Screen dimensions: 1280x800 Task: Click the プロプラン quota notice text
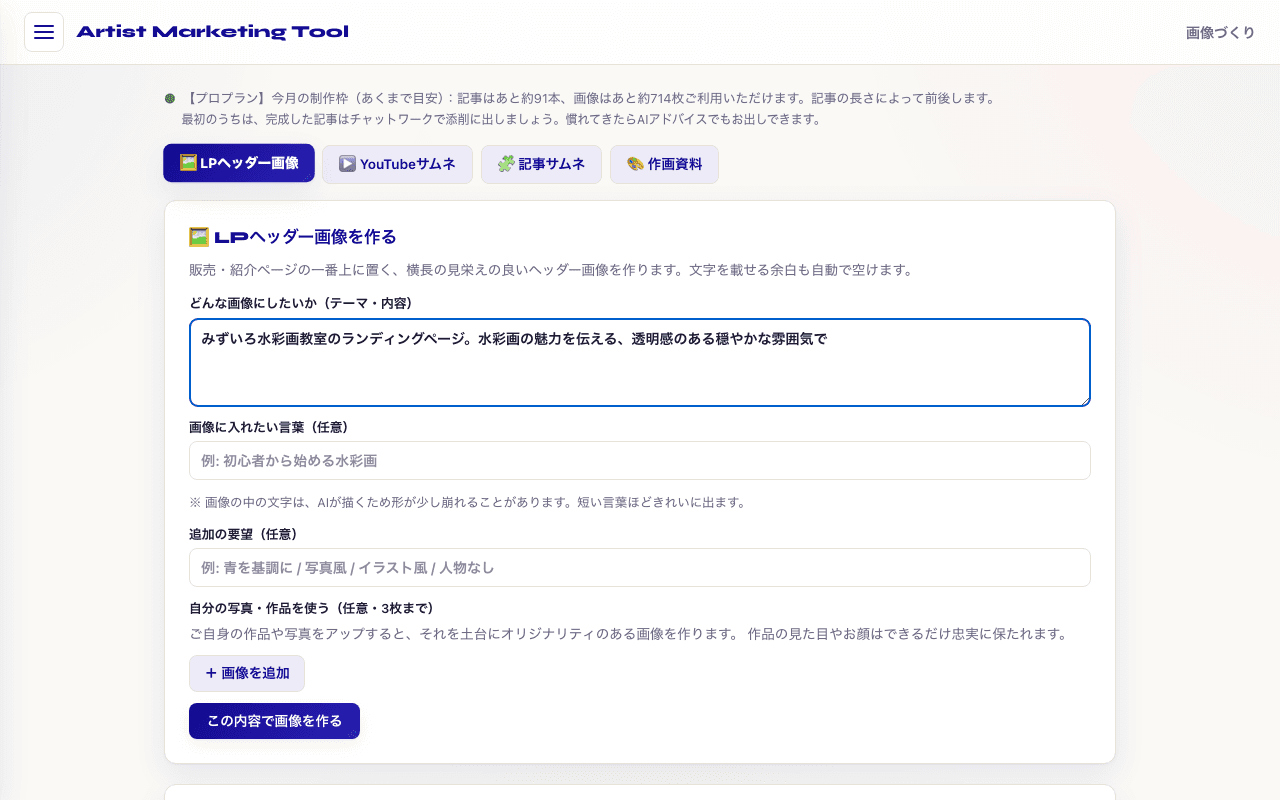coord(589,108)
